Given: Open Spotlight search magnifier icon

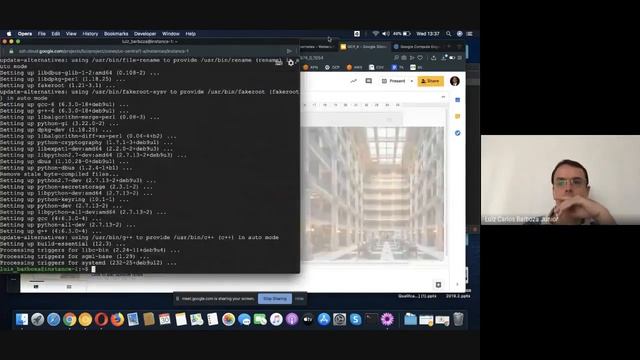Looking at the screenshot, I should point(449,34).
